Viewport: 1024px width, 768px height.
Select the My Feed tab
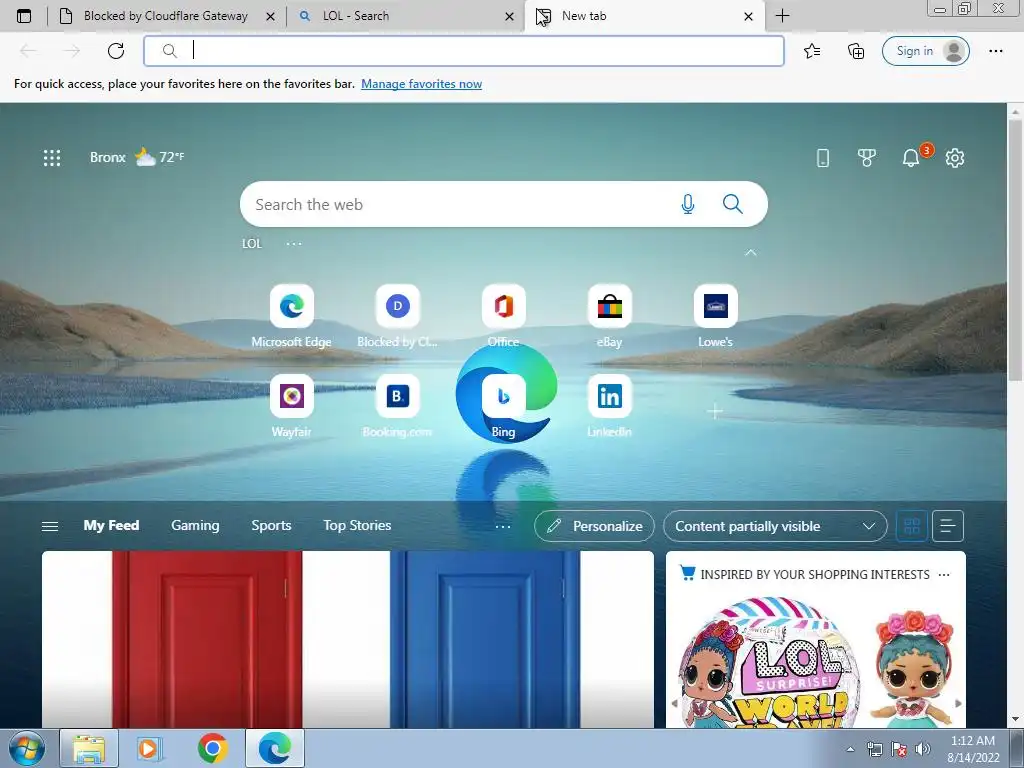[111, 525]
